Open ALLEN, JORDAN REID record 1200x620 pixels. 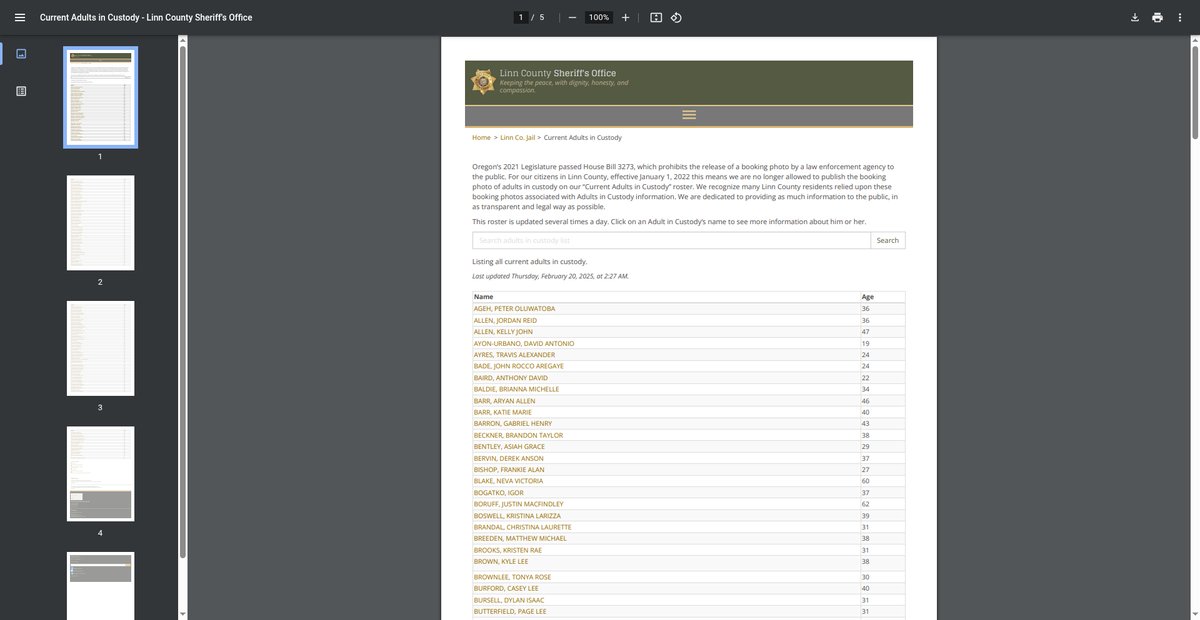tap(505, 320)
